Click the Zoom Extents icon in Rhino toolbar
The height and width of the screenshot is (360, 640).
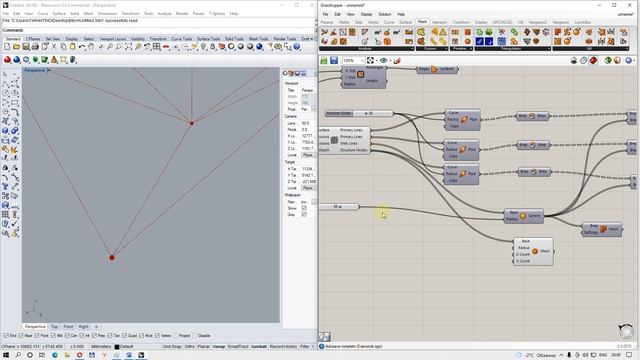129,47
